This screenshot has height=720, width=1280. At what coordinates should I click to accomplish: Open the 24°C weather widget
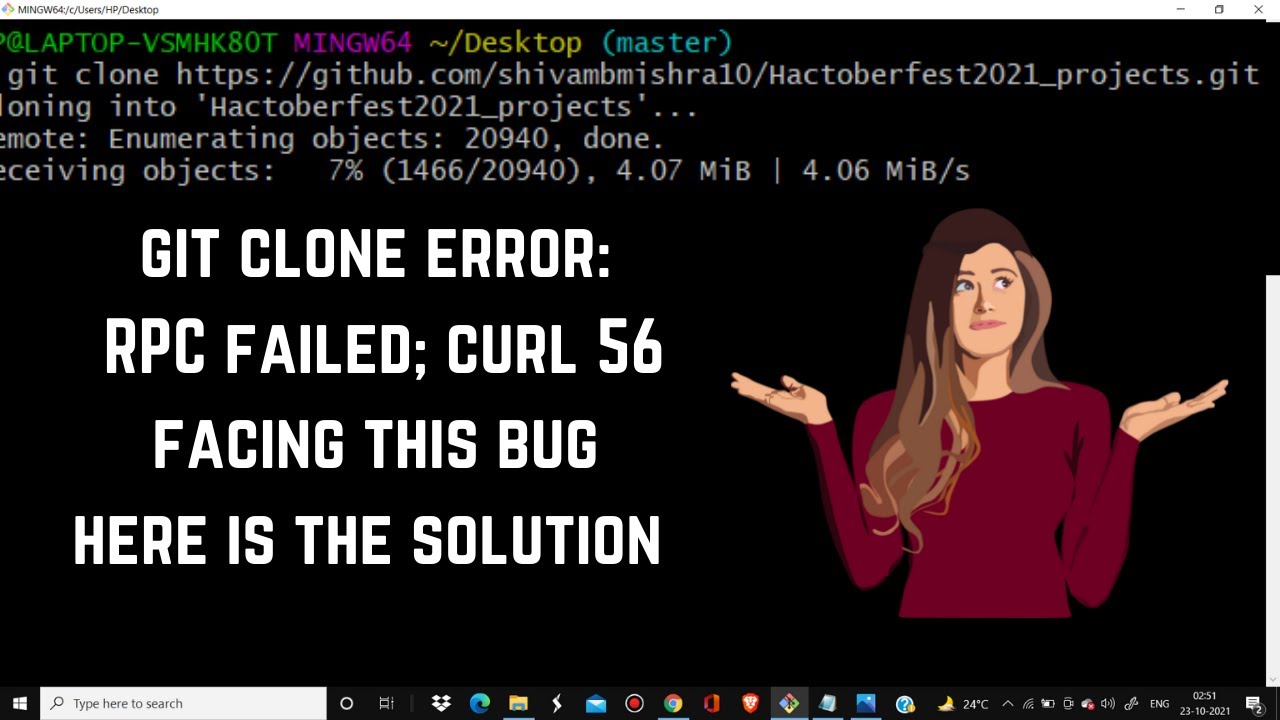[963, 703]
